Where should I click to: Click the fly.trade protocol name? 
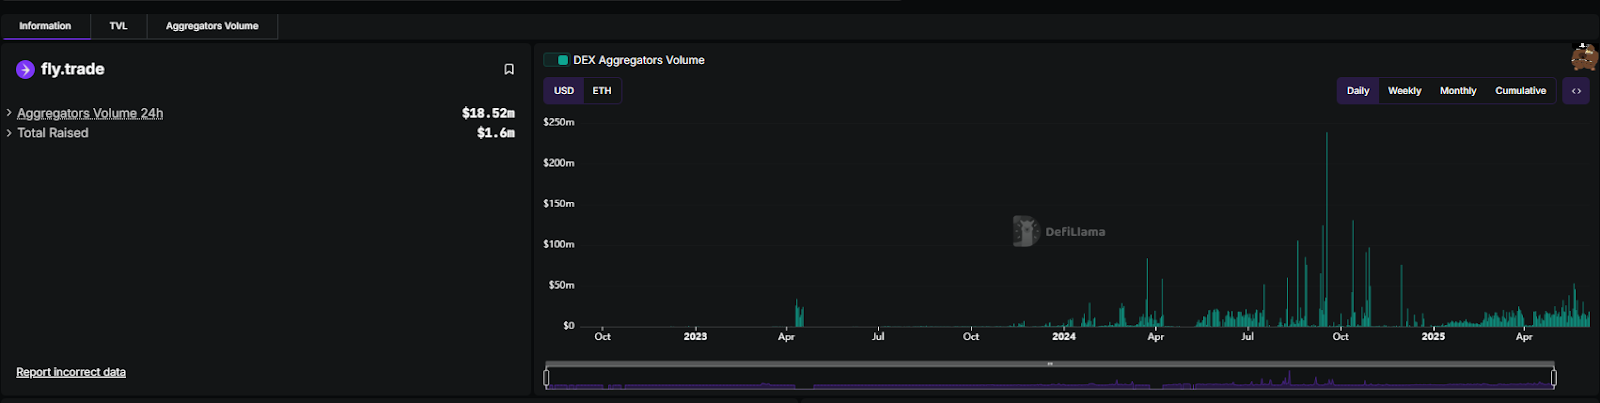tap(72, 69)
